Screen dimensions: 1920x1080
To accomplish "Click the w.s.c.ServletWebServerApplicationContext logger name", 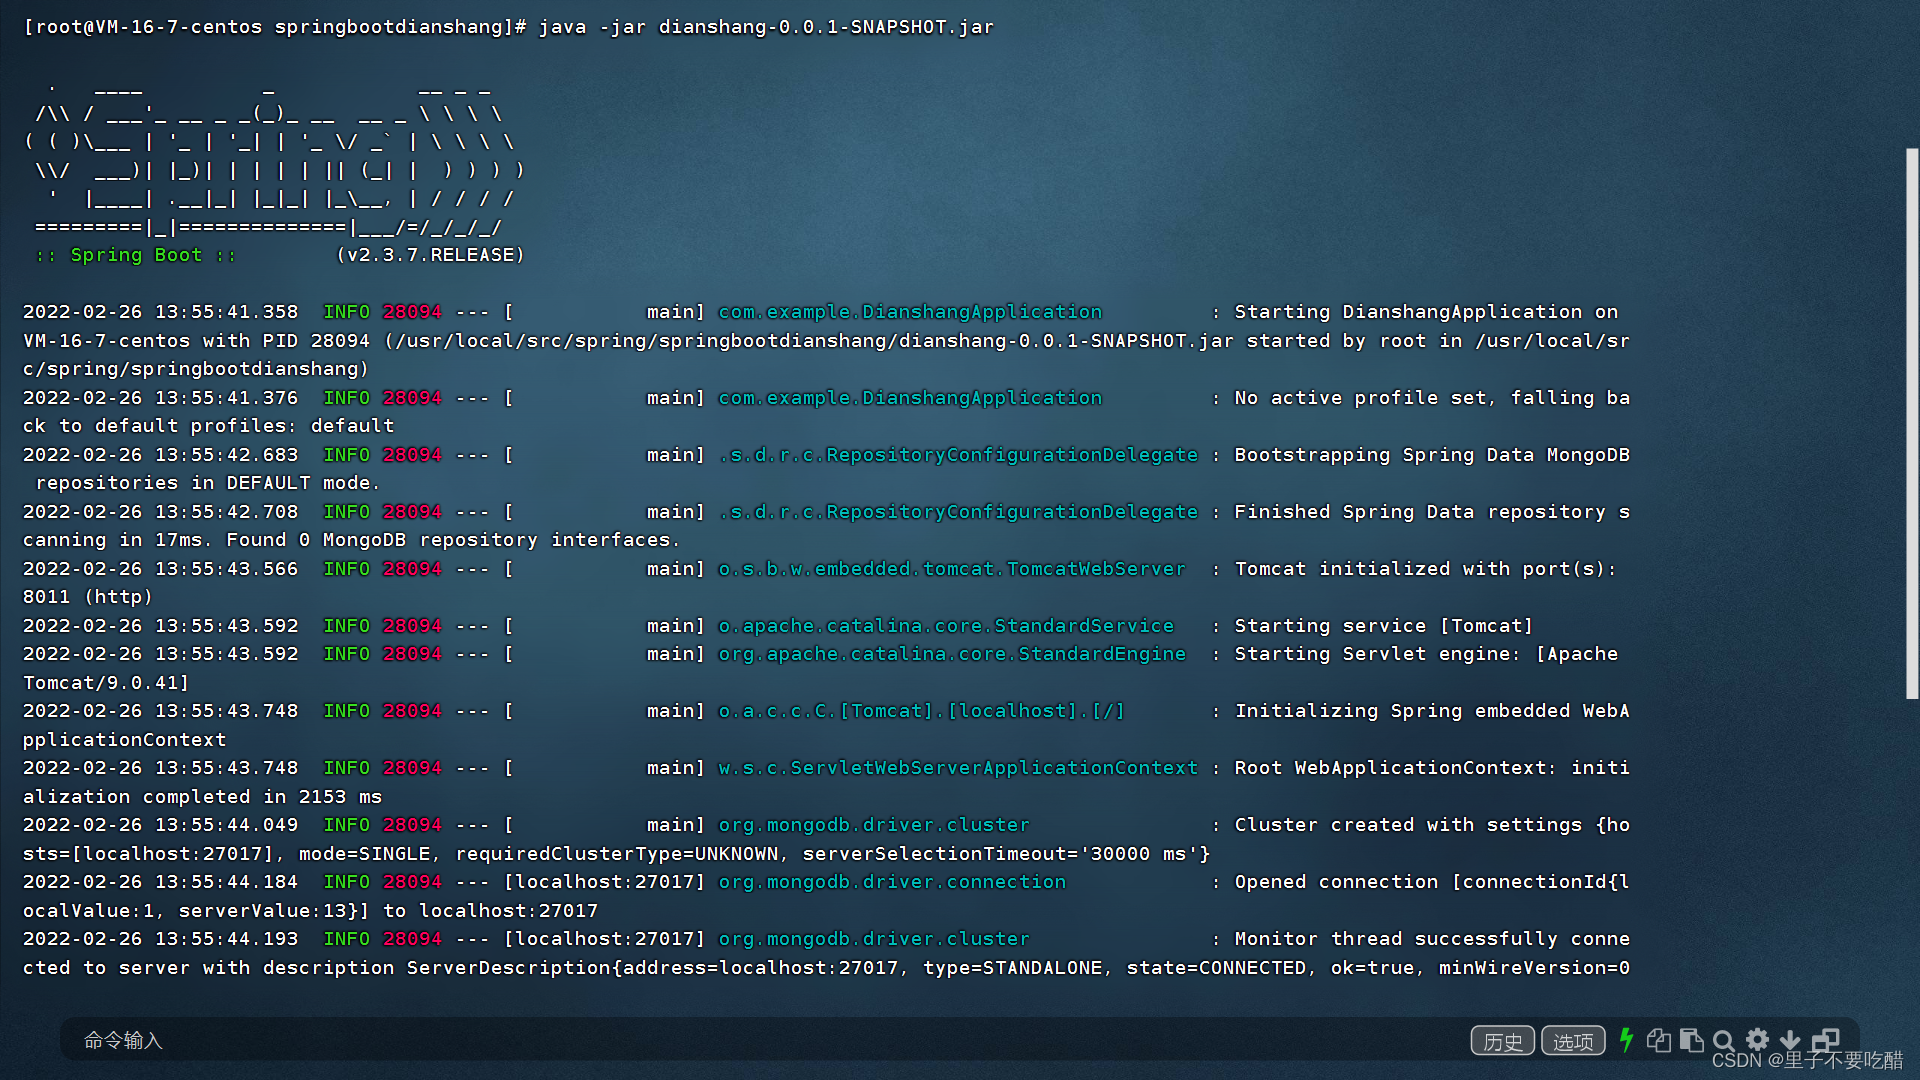I will click(x=957, y=768).
